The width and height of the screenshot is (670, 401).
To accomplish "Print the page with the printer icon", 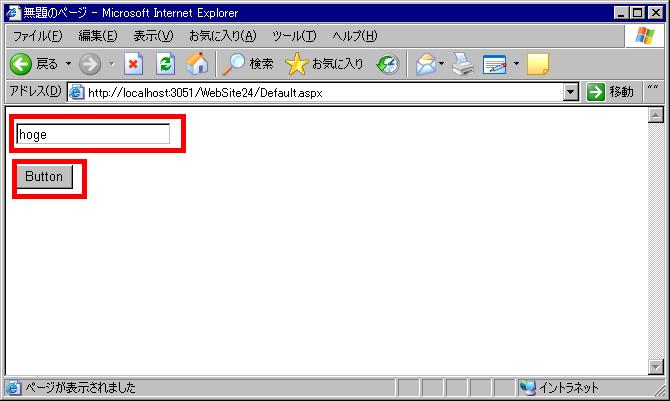I will pos(463,64).
